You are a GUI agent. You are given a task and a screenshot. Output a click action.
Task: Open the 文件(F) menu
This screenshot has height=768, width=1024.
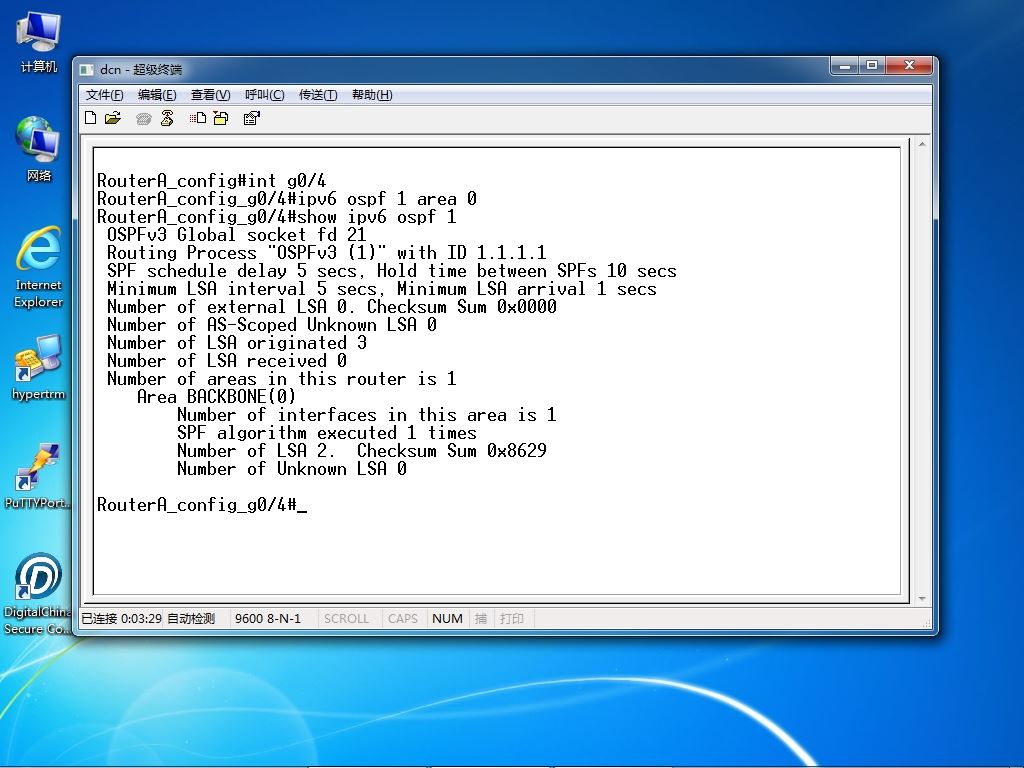coord(104,95)
